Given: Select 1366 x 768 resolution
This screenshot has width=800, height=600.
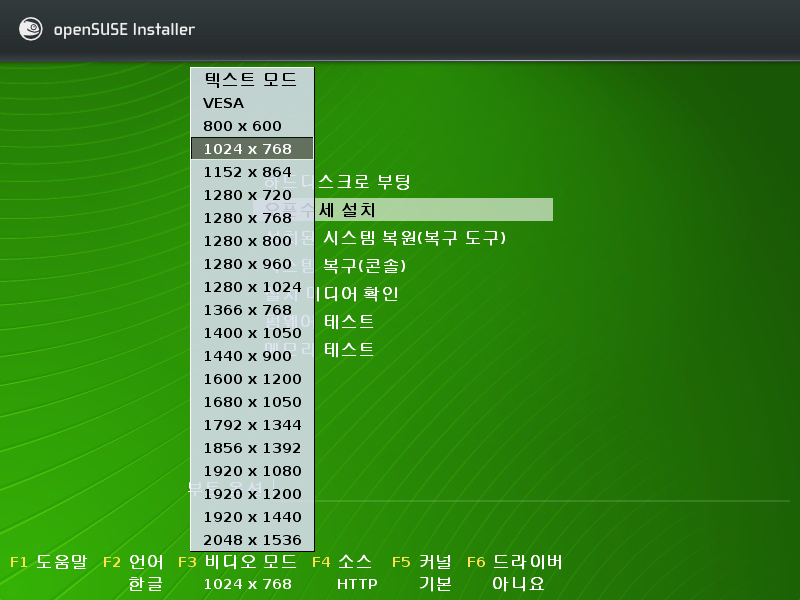Looking at the screenshot, I should pyautogui.click(x=252, y=310).
